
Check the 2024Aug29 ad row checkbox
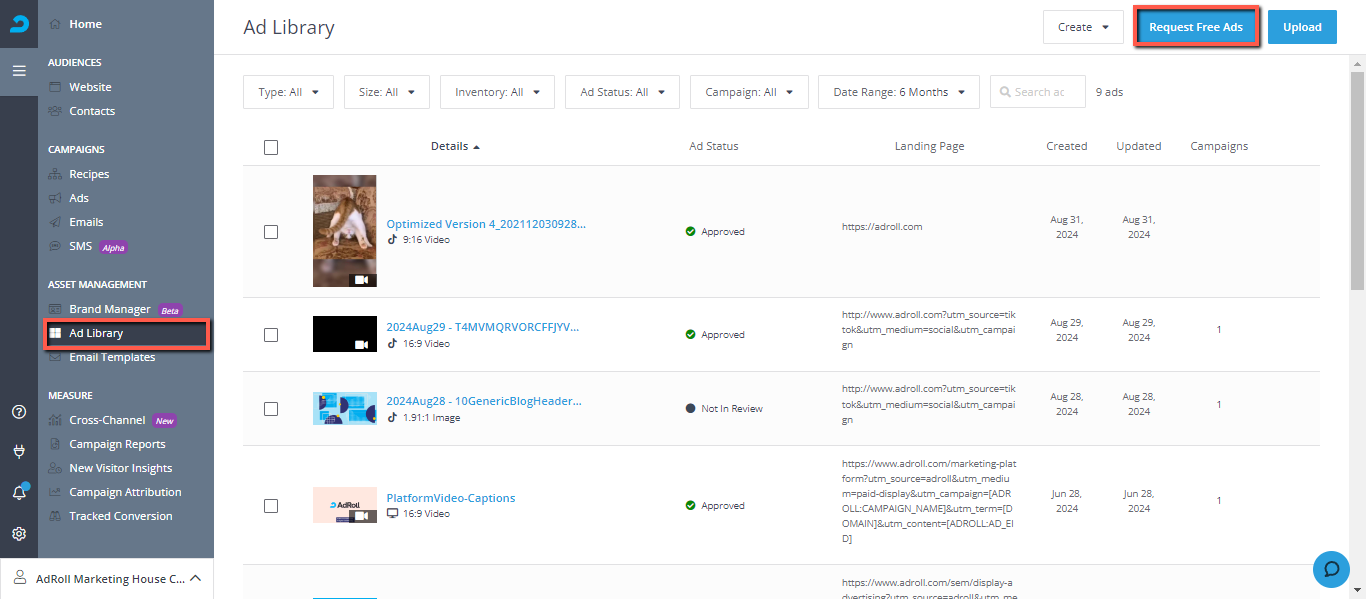click(271, 335)
